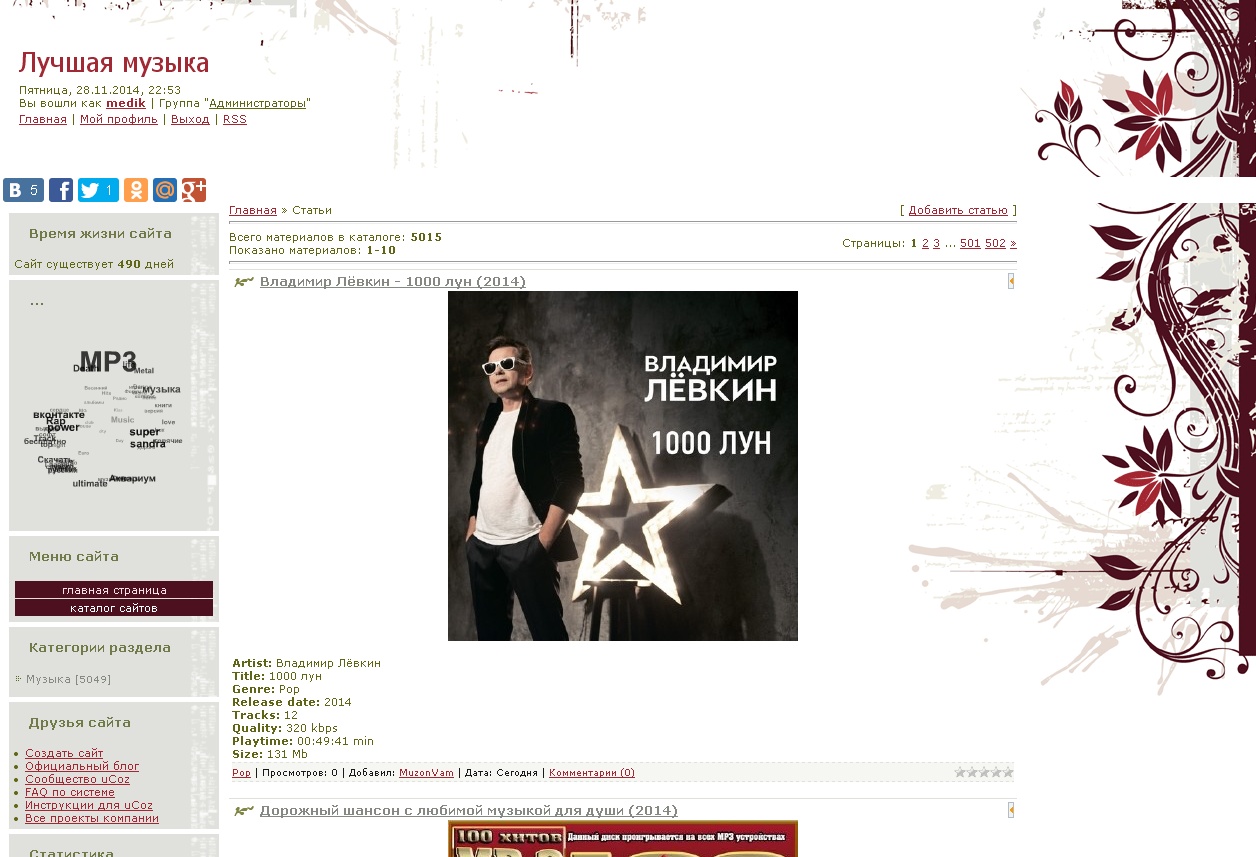This screenshot has width=1256, height=857.
Task: Go to page 3 of catalog
Action: (937, 243)
